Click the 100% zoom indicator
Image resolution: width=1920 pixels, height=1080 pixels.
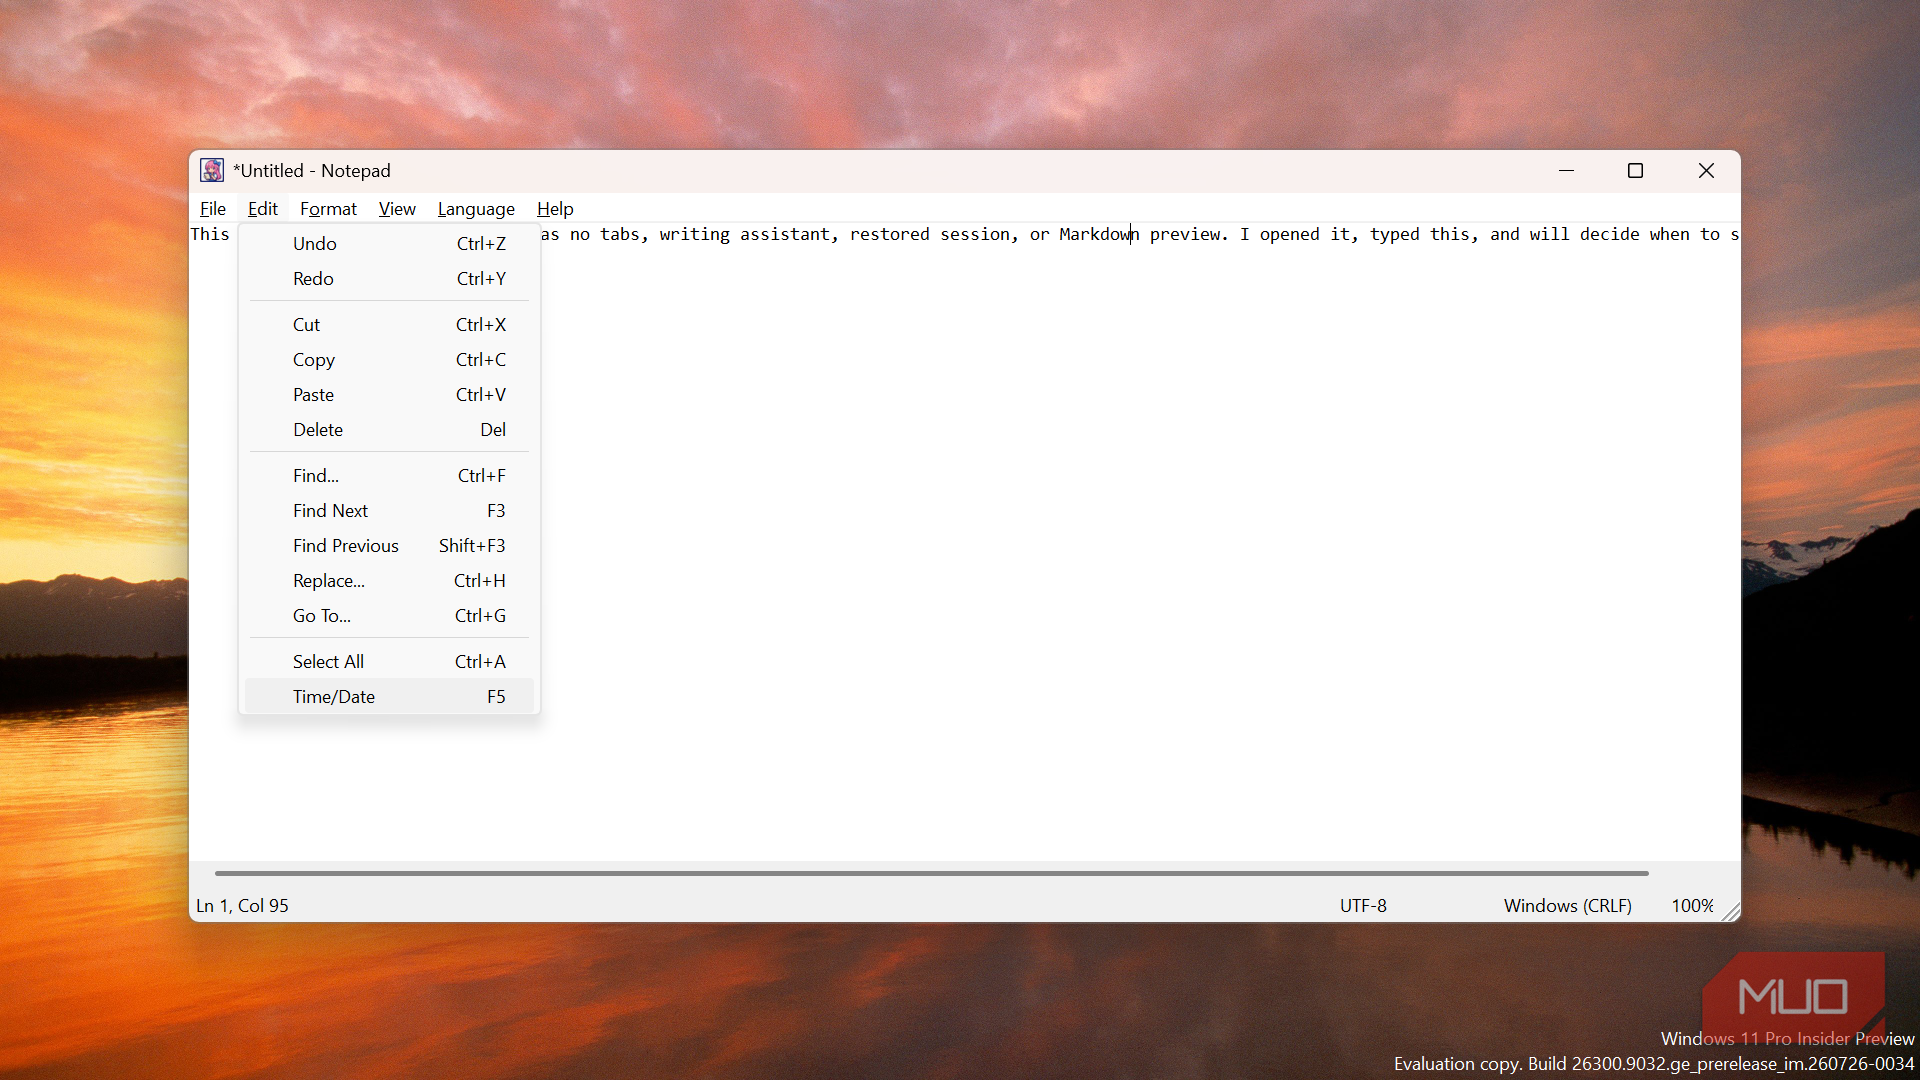click(x=1692, y=906)
